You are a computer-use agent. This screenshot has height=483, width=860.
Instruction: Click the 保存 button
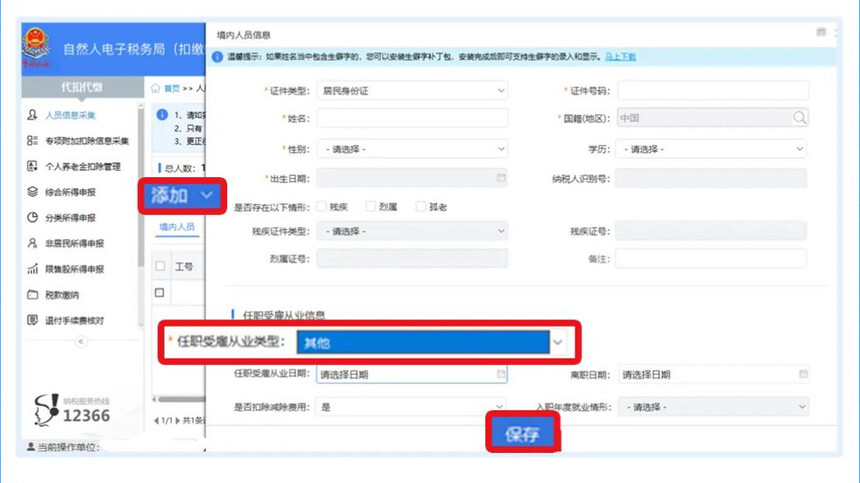(x=522, y=434)
